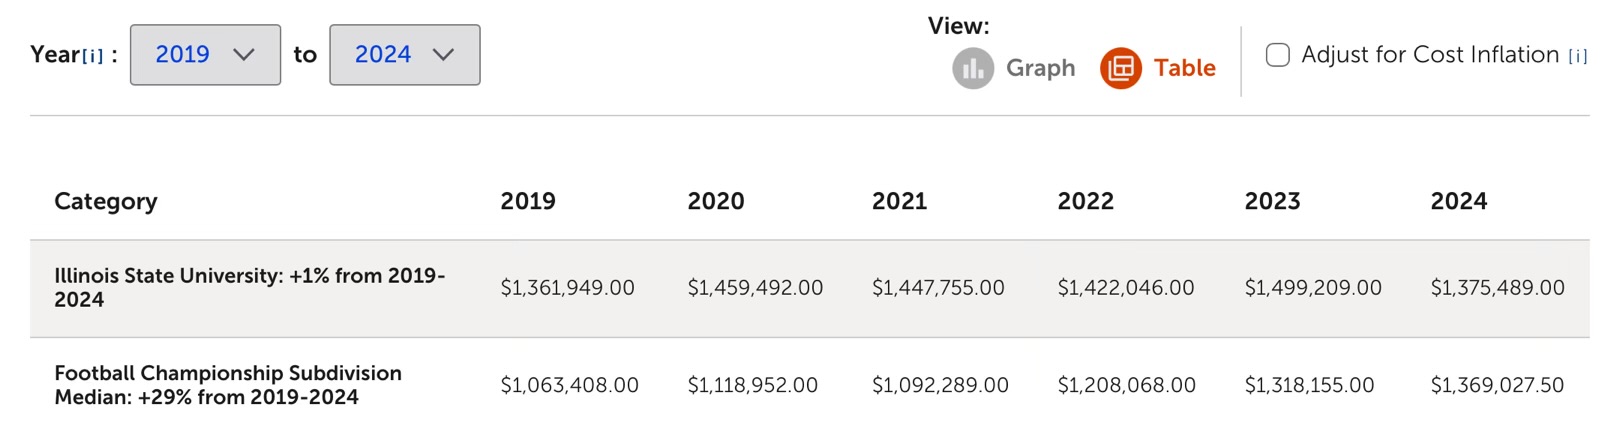Click the 2021 column header
The image size is (1620, 432).
(x=899, y=201)
